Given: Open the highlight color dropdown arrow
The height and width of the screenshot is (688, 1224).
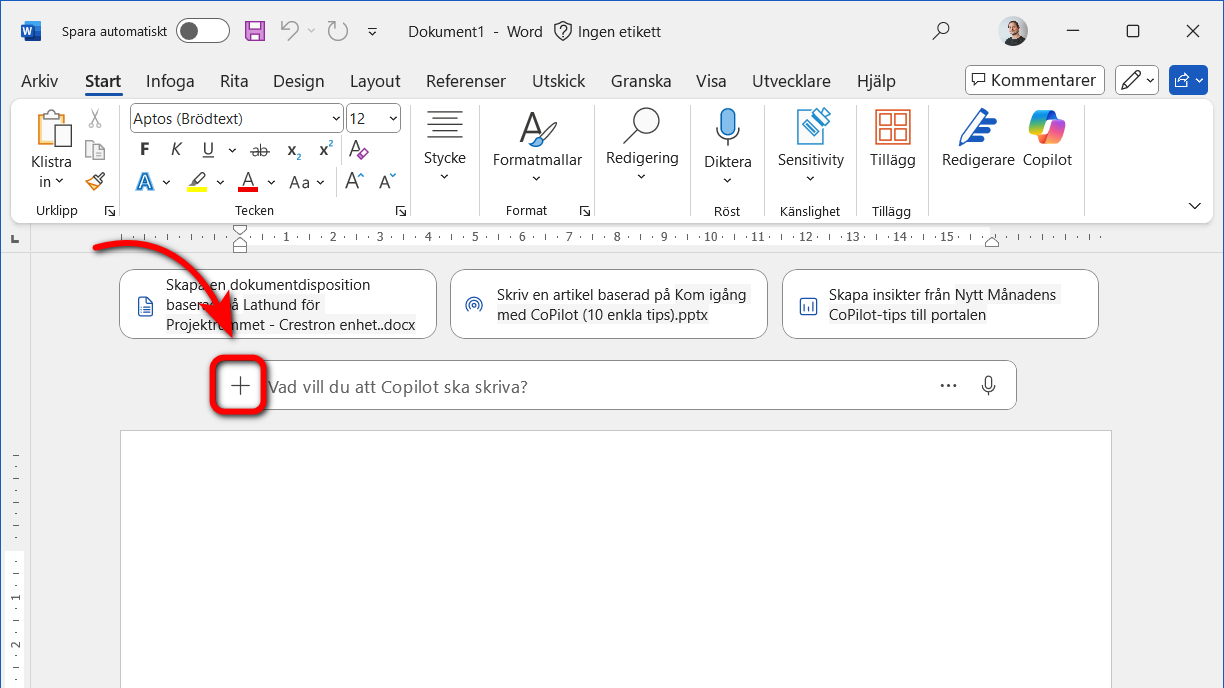Looking at the screenshot, I should tap(219, 183).
